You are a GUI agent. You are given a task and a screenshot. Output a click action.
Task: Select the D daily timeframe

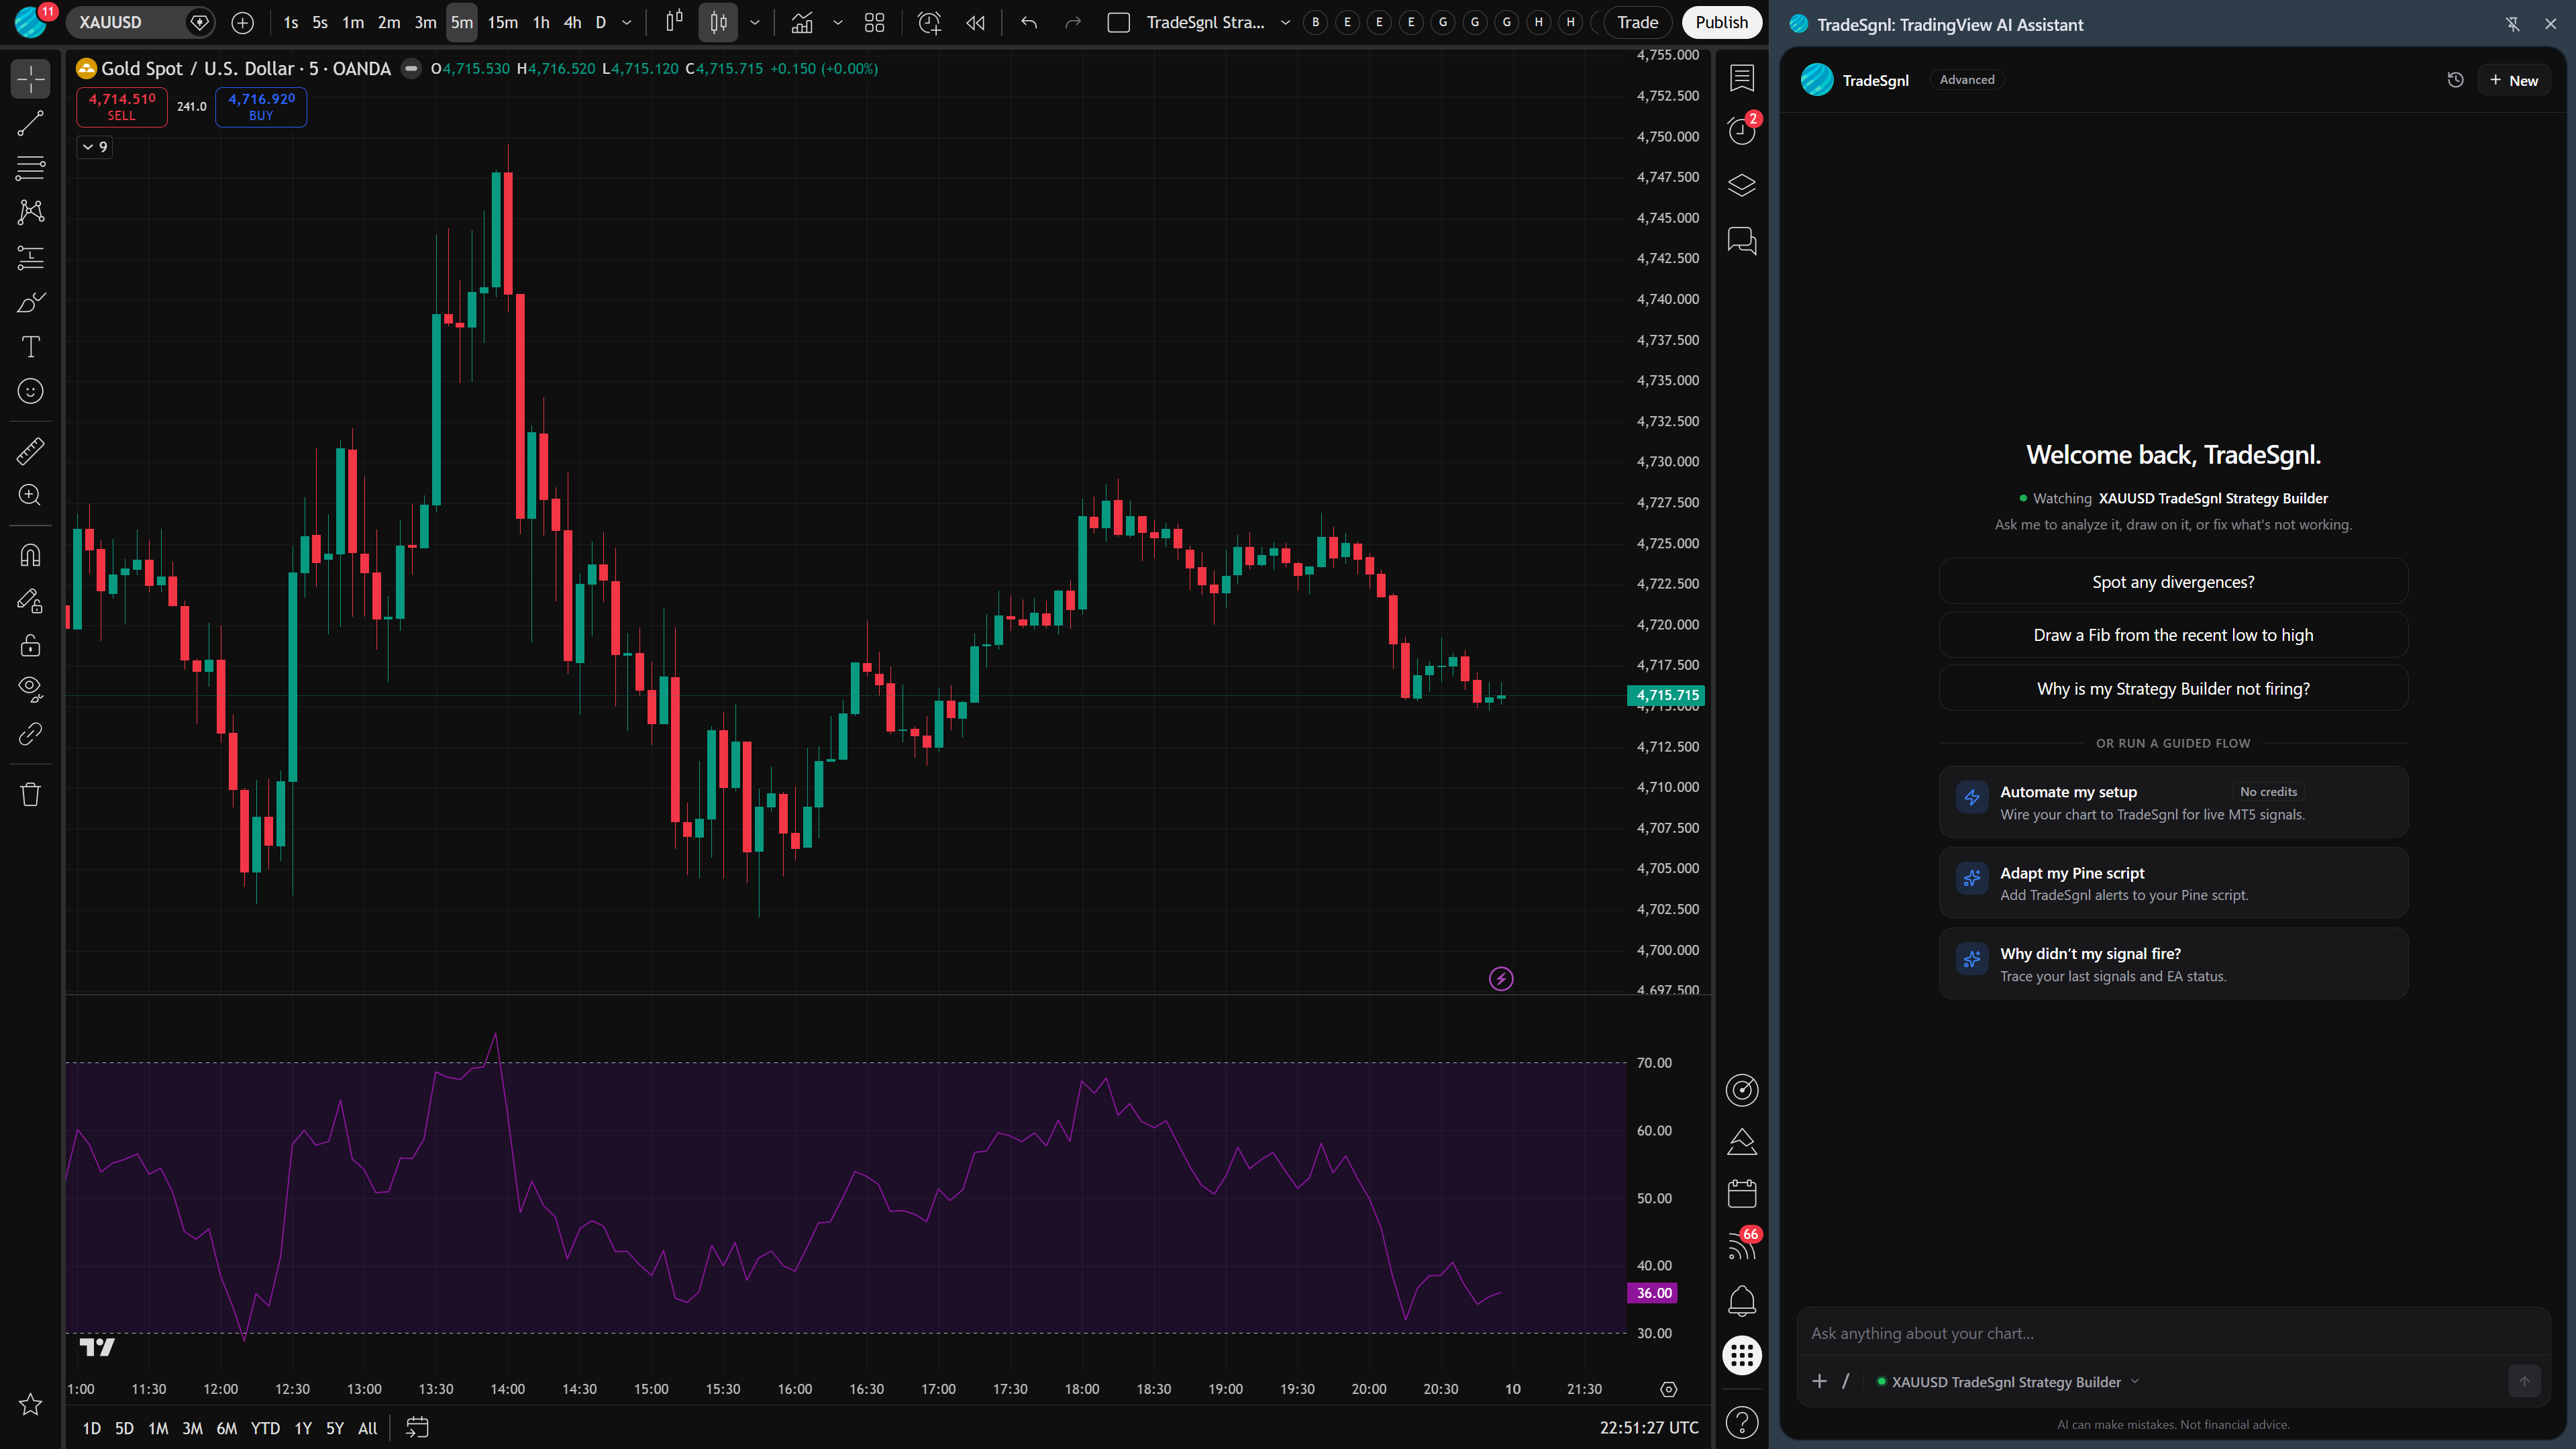point(601,22)
